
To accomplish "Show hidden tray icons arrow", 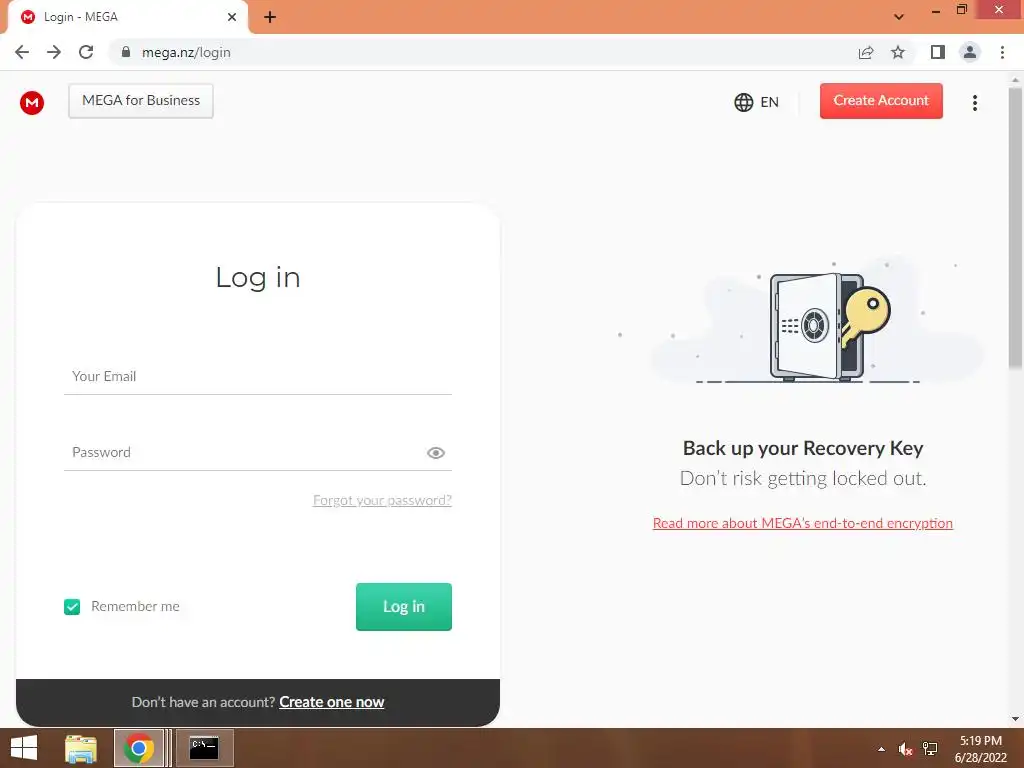I will 881,749.
